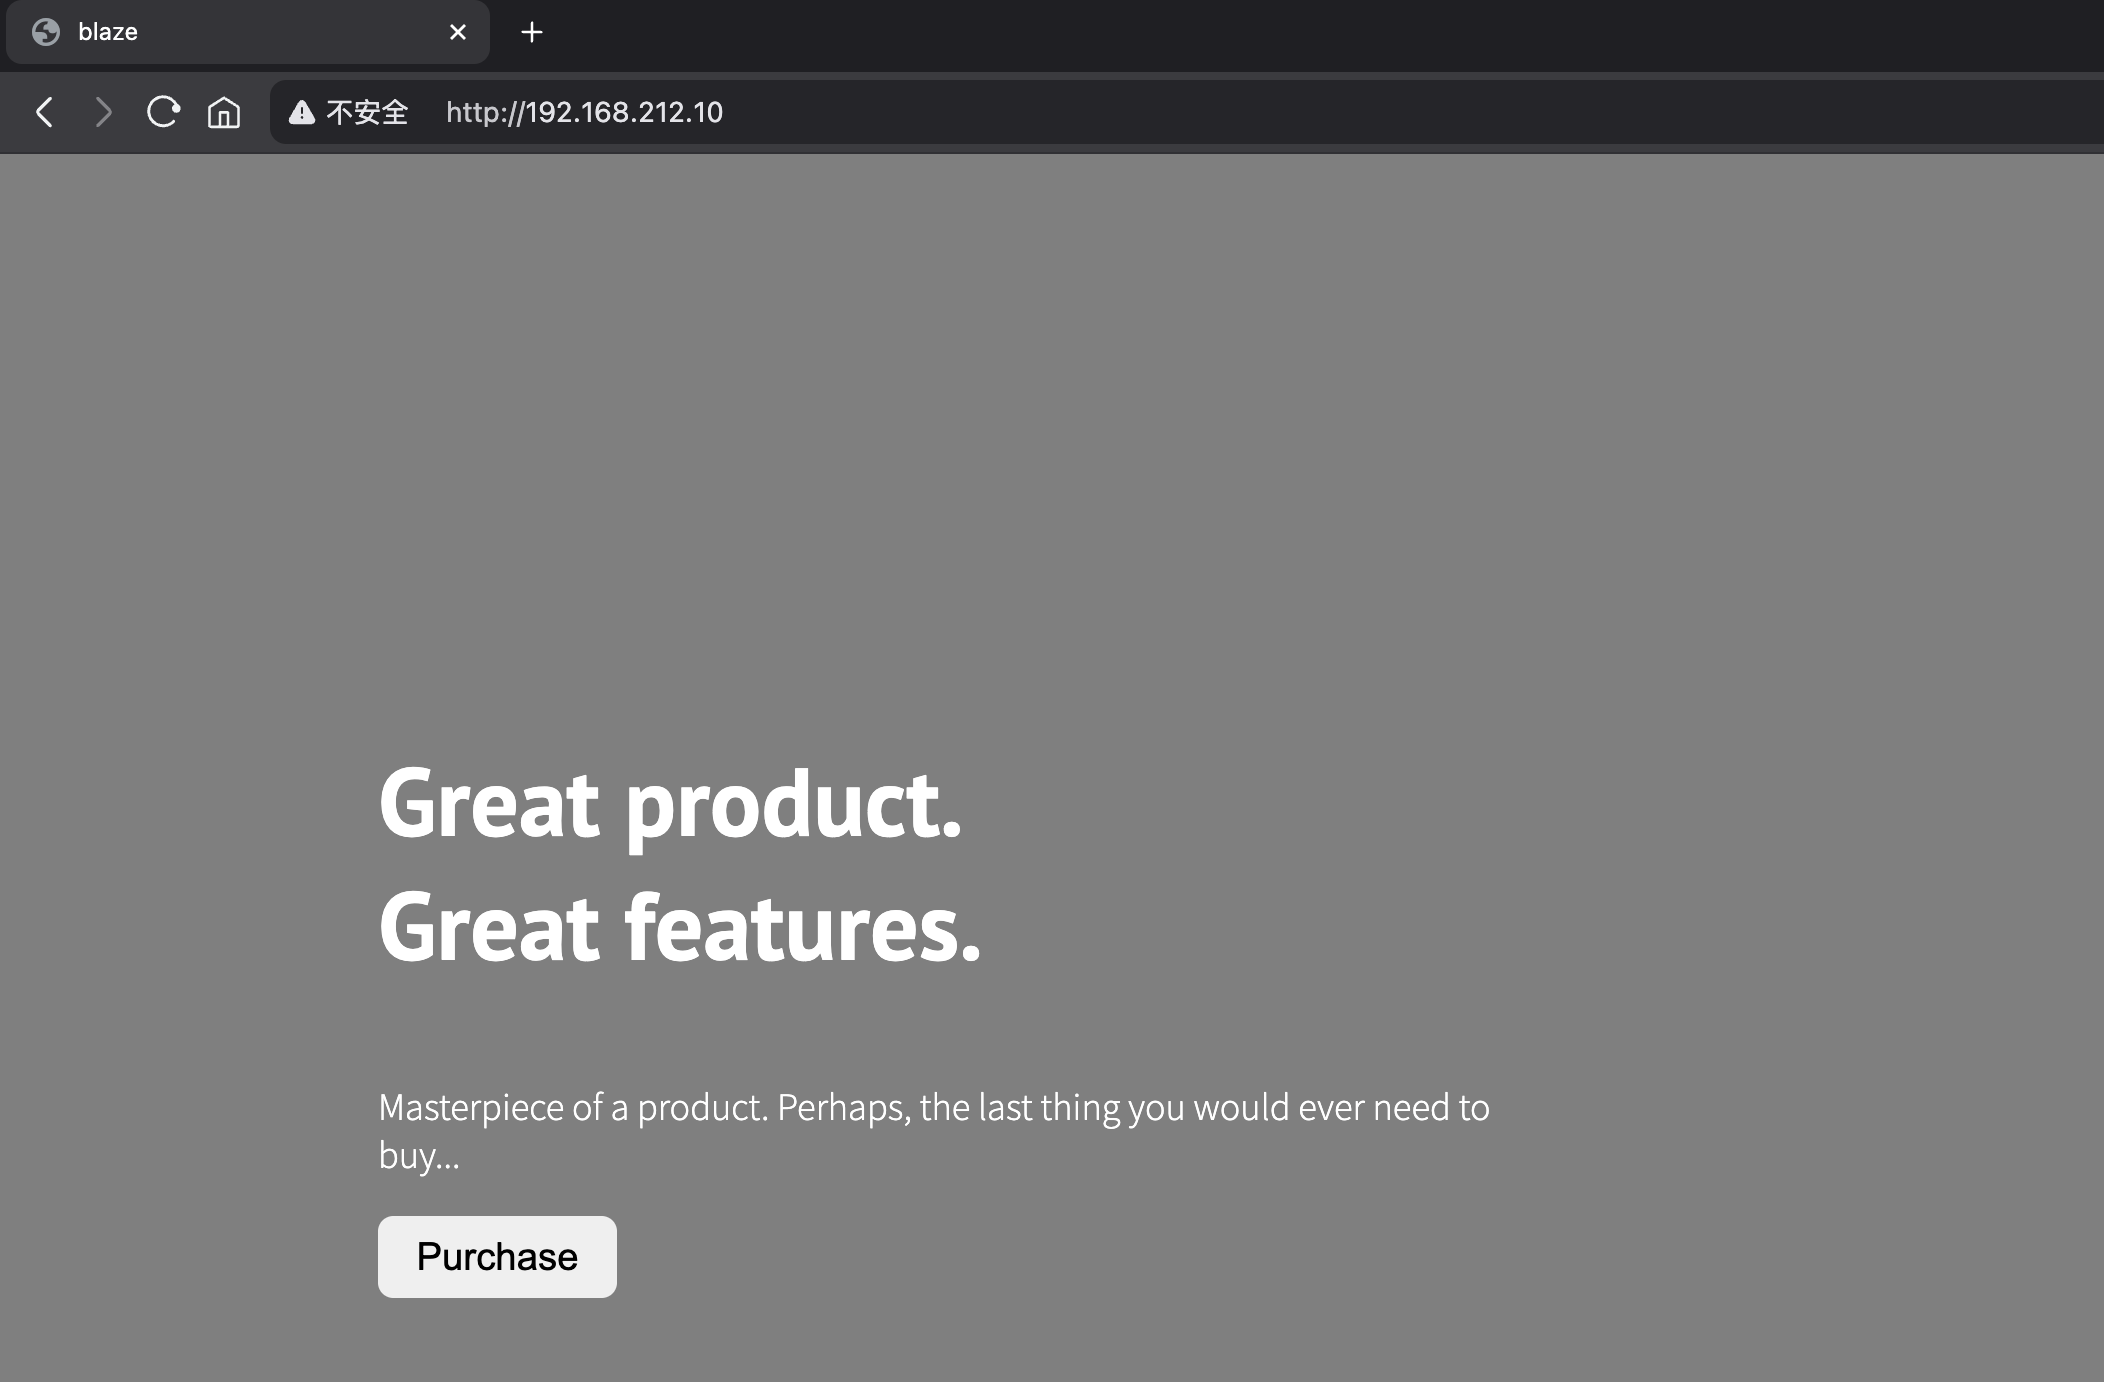This screenshot has width=2104, height=1382.
Task: Close the blaze tab
Action: pyautogui.click(x=458, y=32)
